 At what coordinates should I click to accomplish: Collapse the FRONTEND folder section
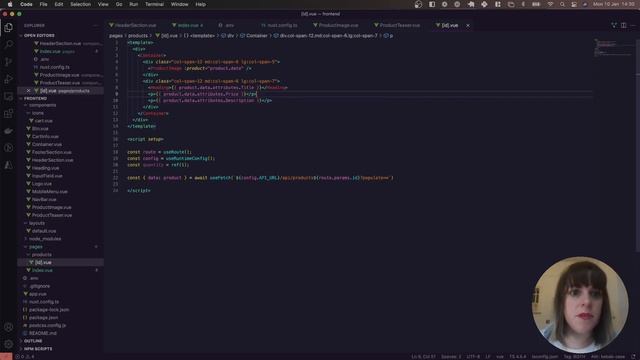(35, 98)
